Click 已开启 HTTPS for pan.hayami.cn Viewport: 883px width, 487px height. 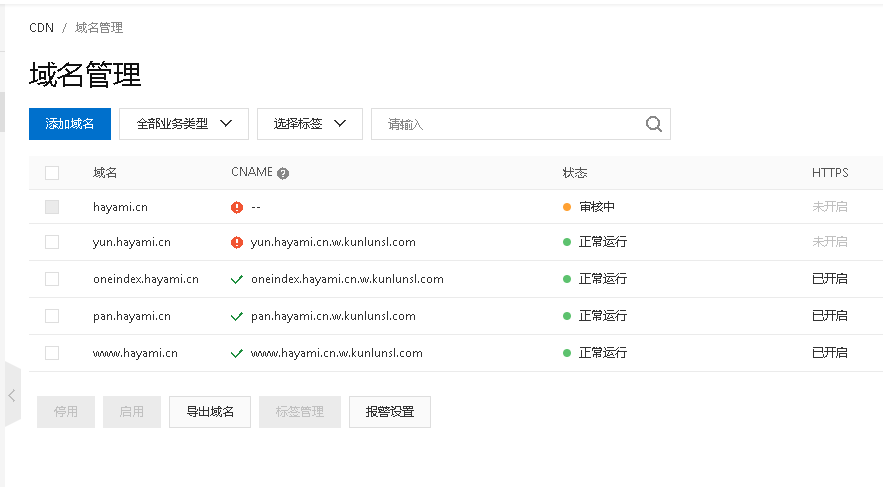(830, 316)
